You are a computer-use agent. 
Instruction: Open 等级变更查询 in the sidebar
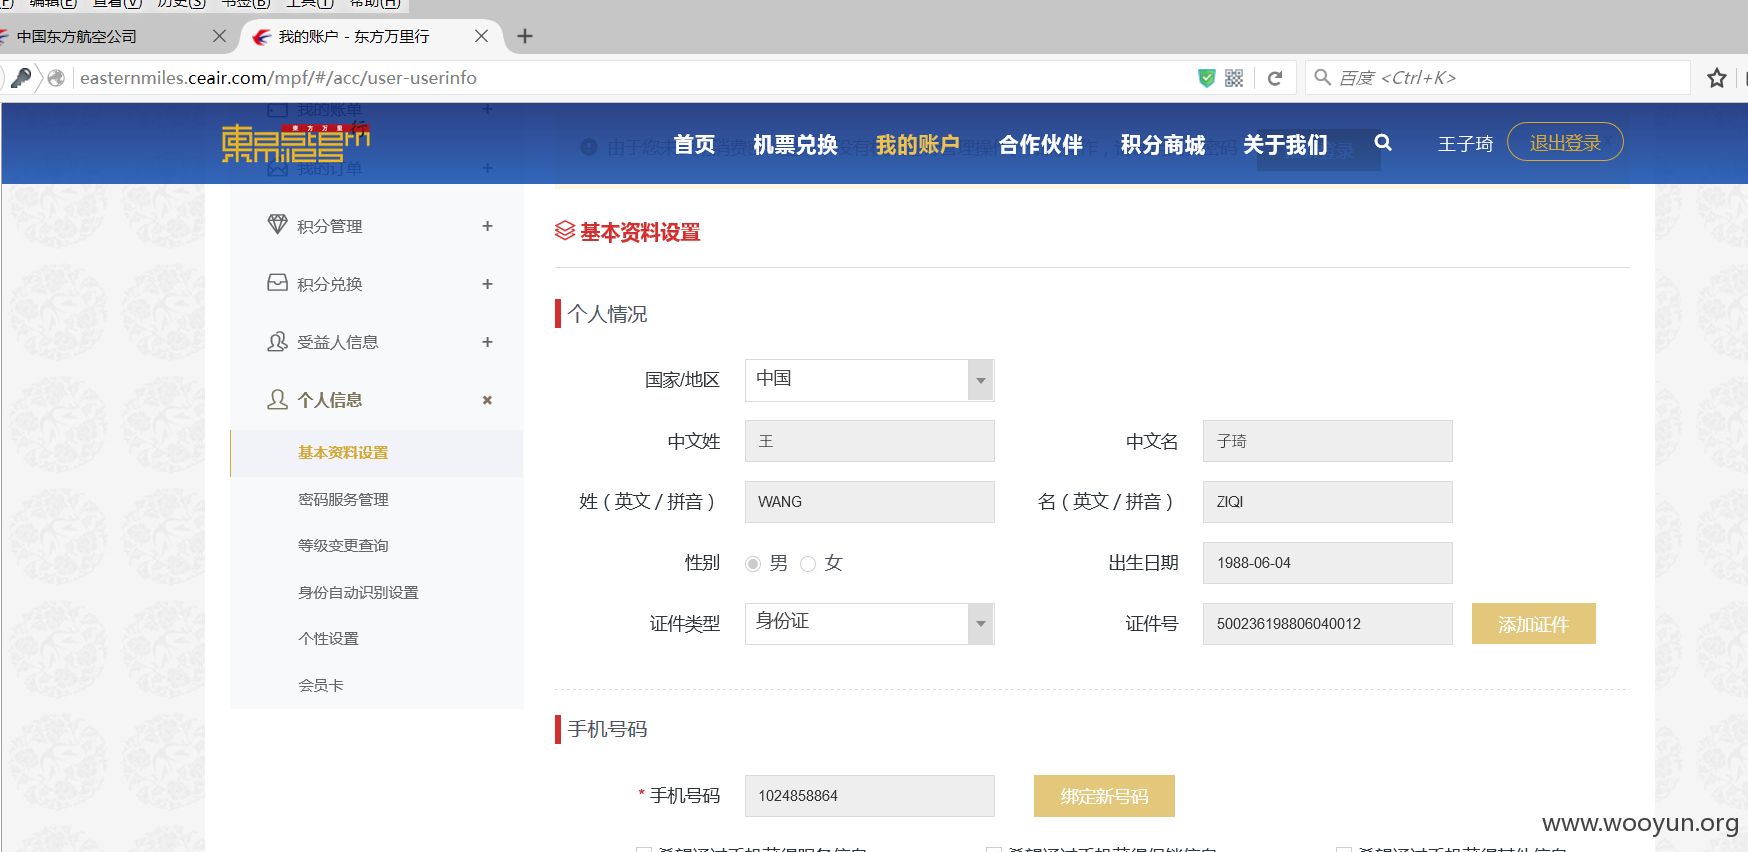click(343, 545)
